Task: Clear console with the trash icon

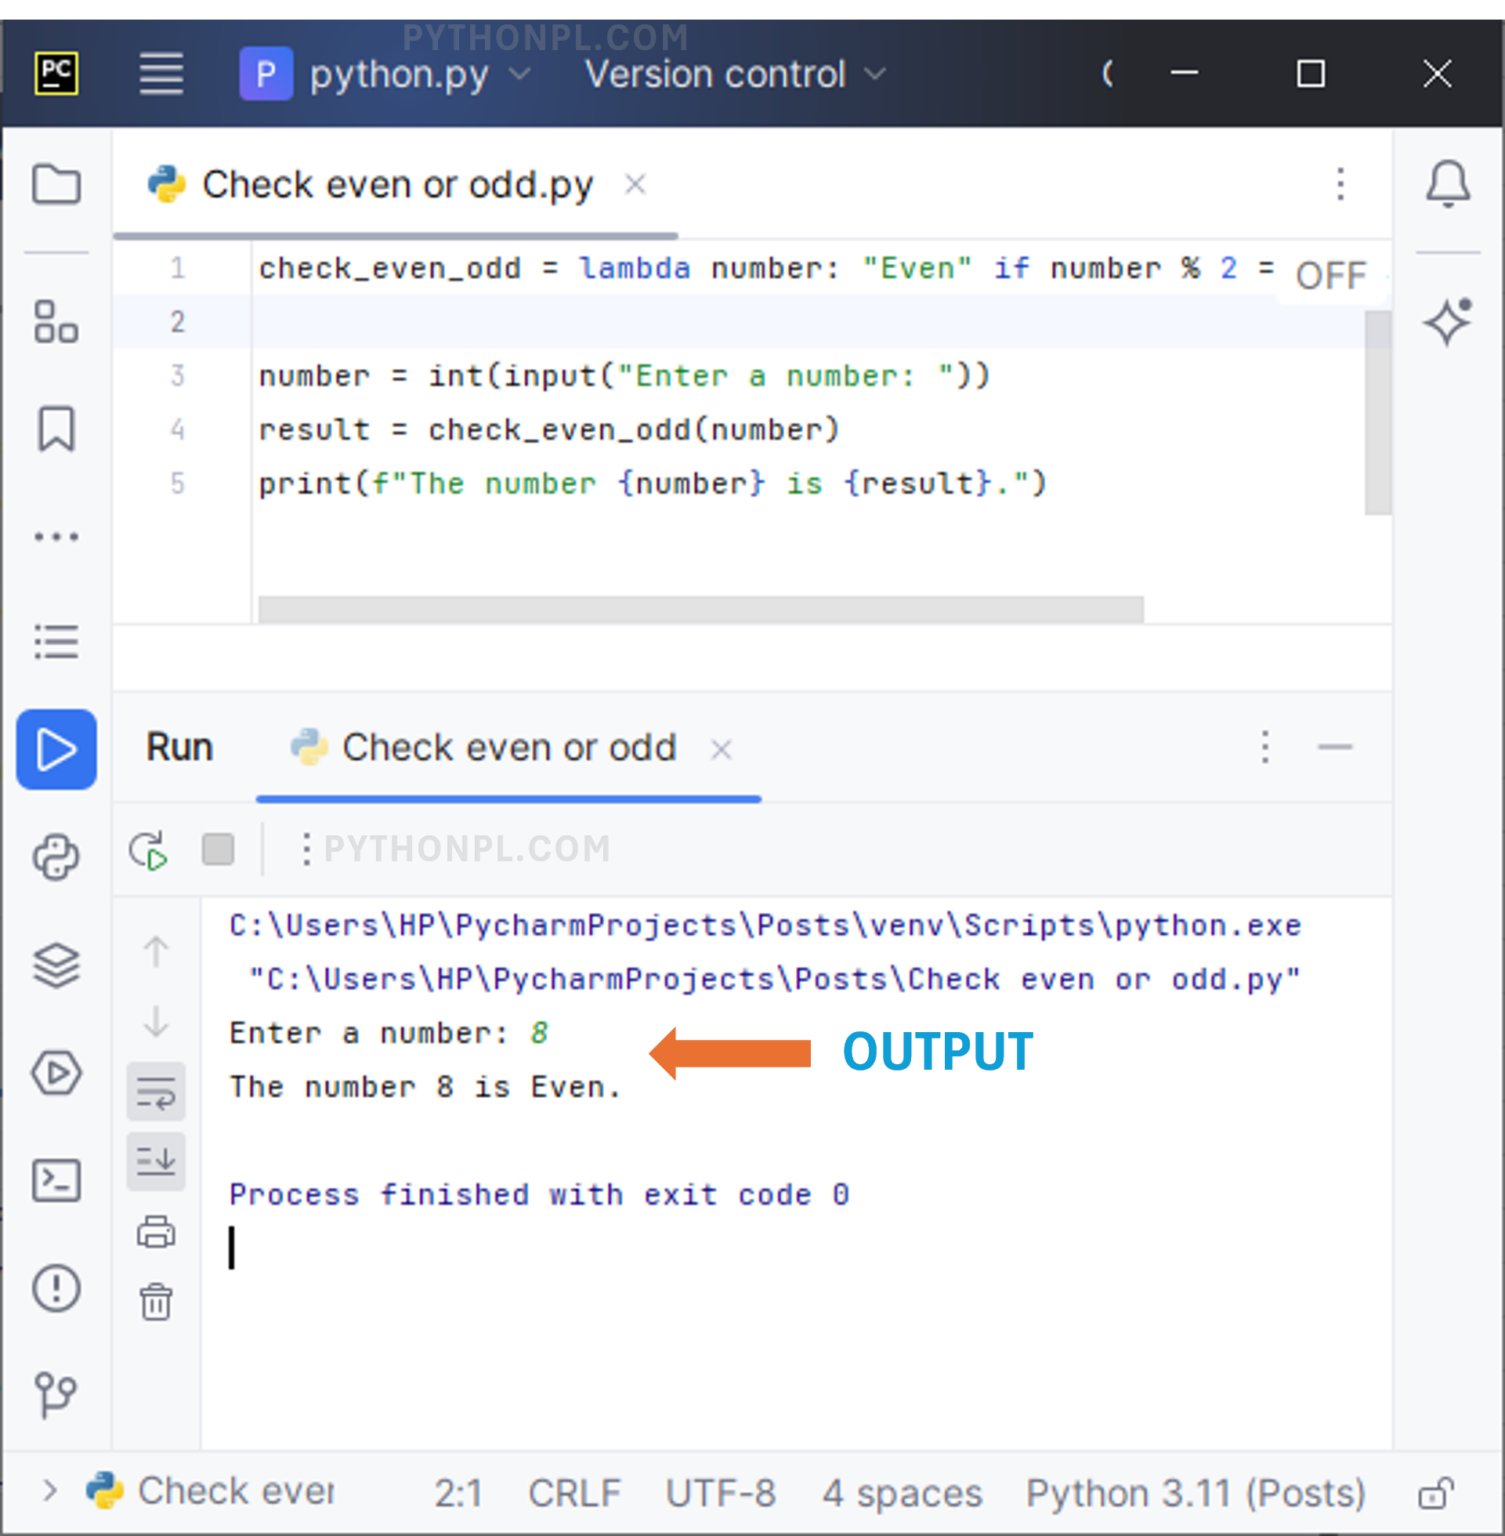Action: click(156, 1302)
